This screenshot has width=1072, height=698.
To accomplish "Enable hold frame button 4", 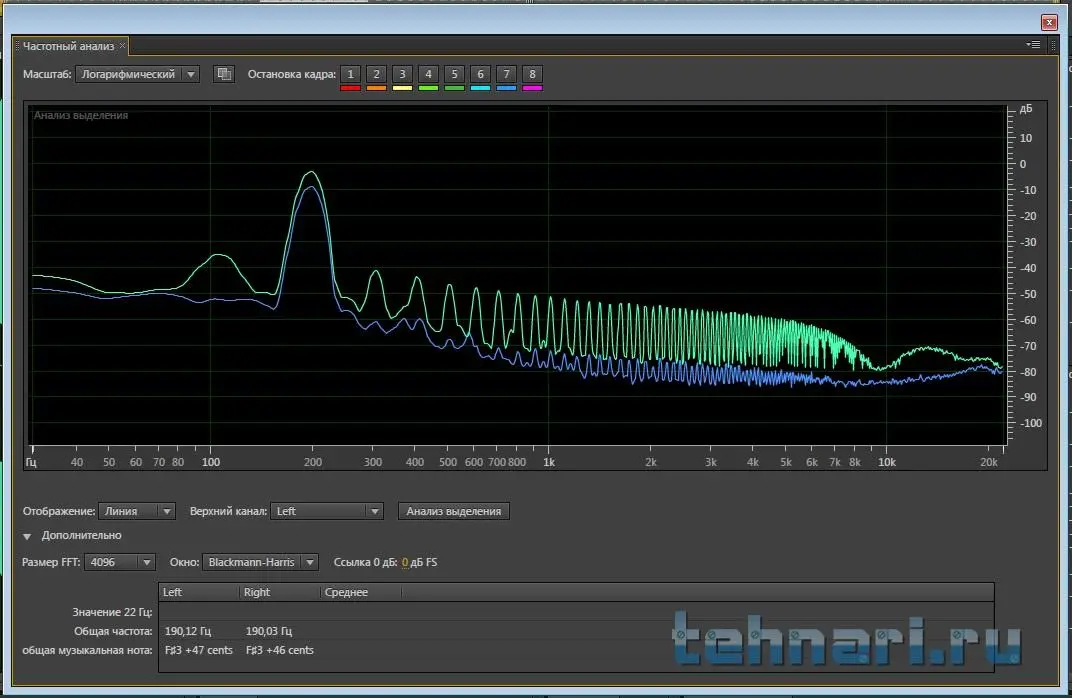I will pos(428,74).
